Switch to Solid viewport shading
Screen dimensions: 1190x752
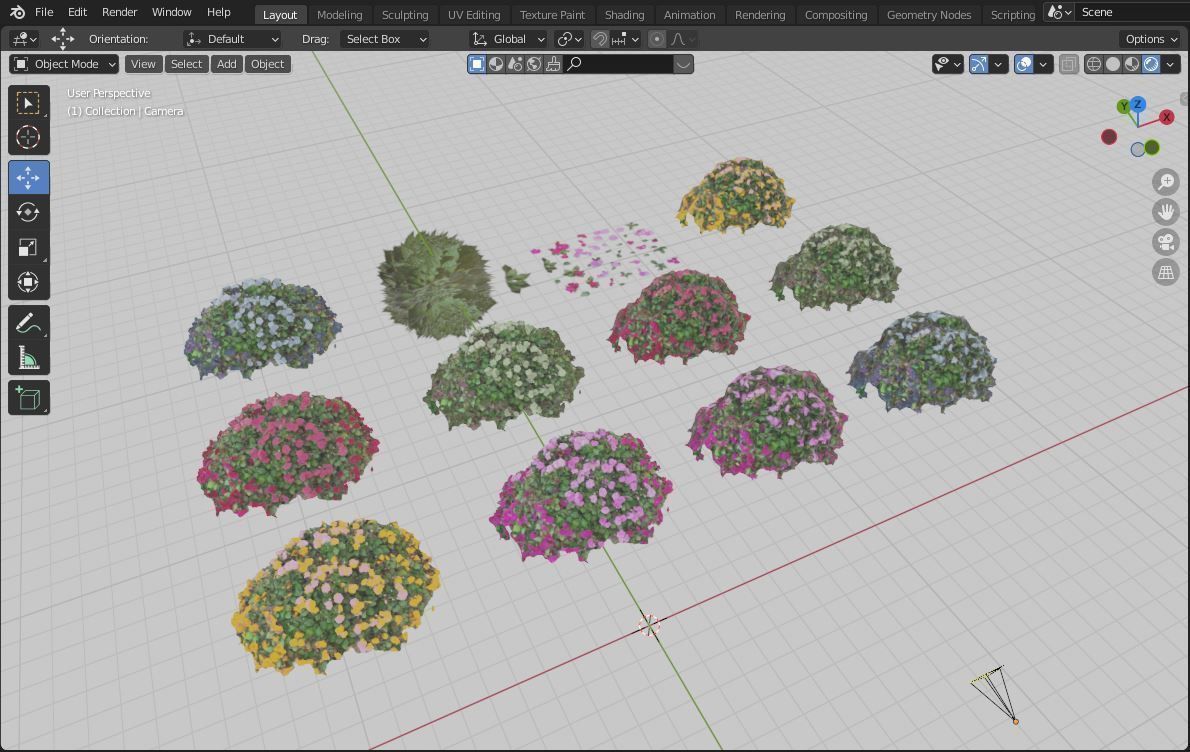click(x=1113, y=65)
